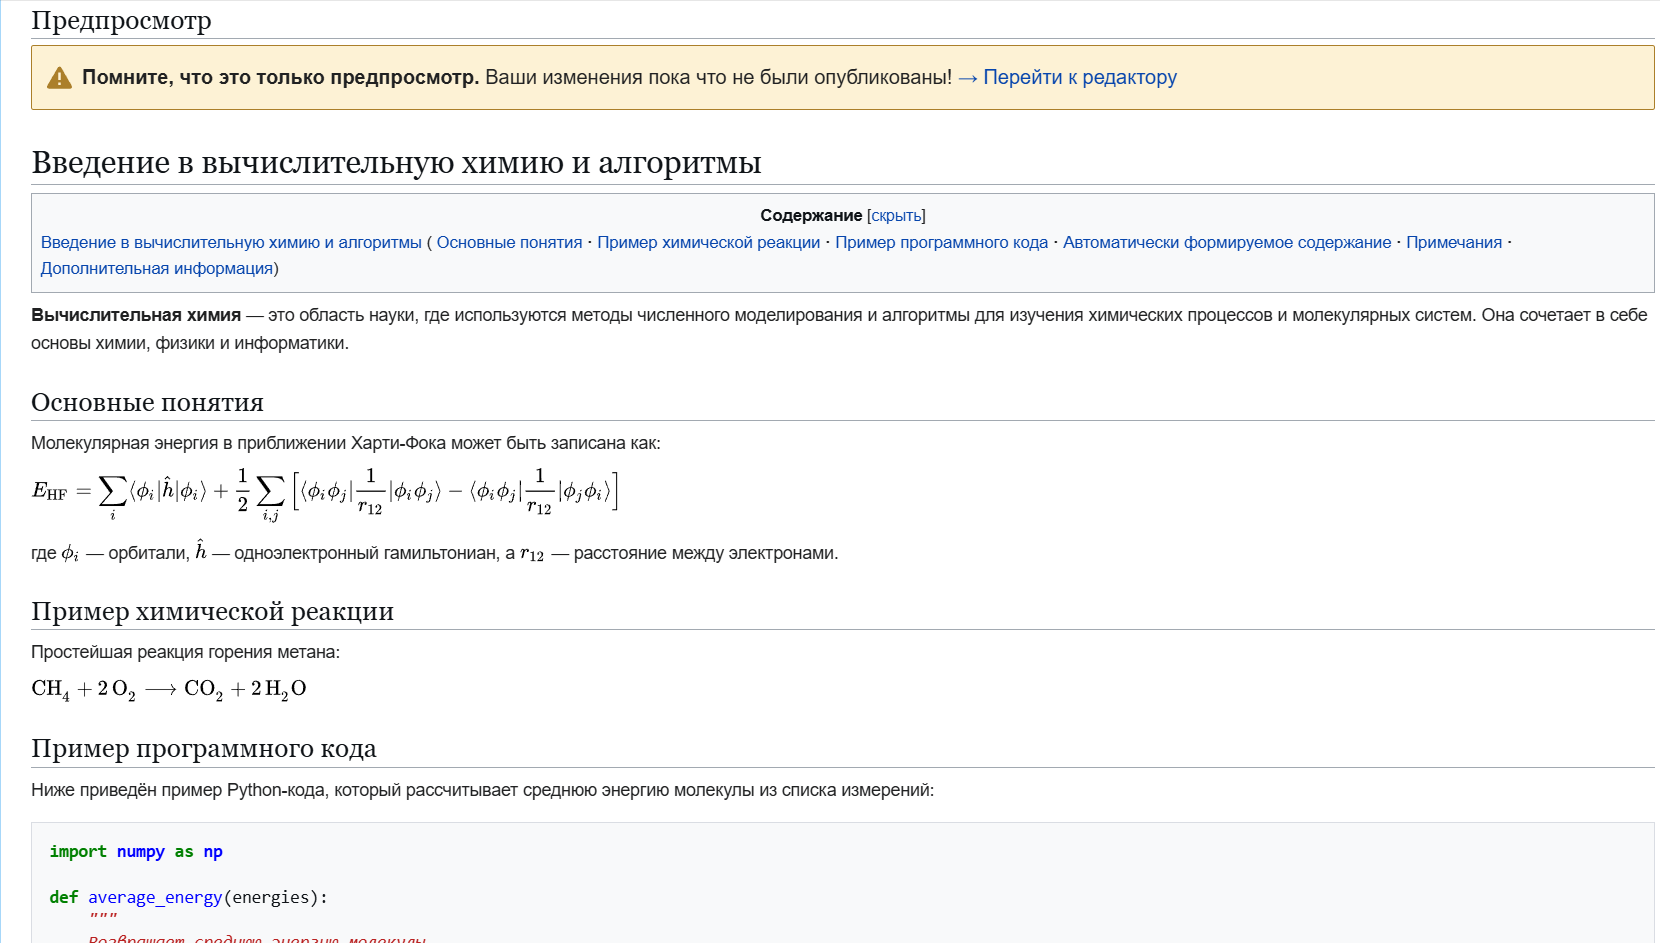Click the 'import numpy as np' code line
The image size is (1660, 943).
click(x=136, y=851)
